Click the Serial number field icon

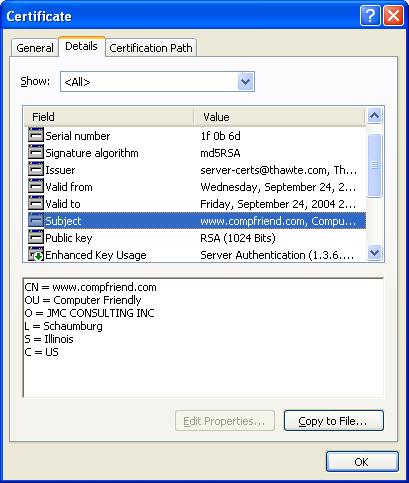pos(36,135)
